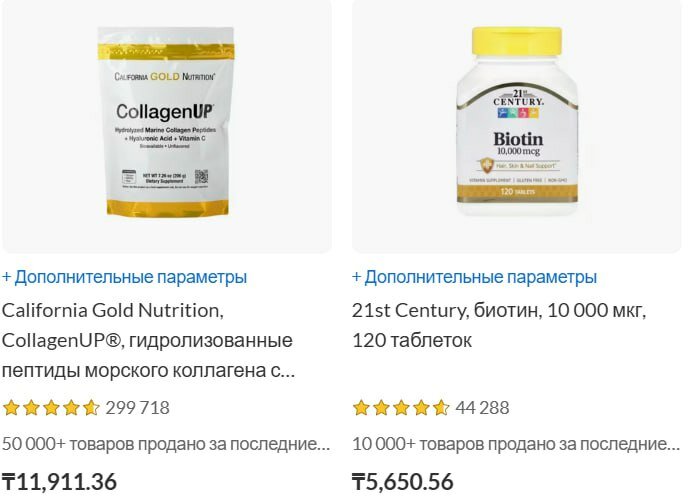693x501 pixels.
Task: Click first star of Biotin rating
Action: 362,408
